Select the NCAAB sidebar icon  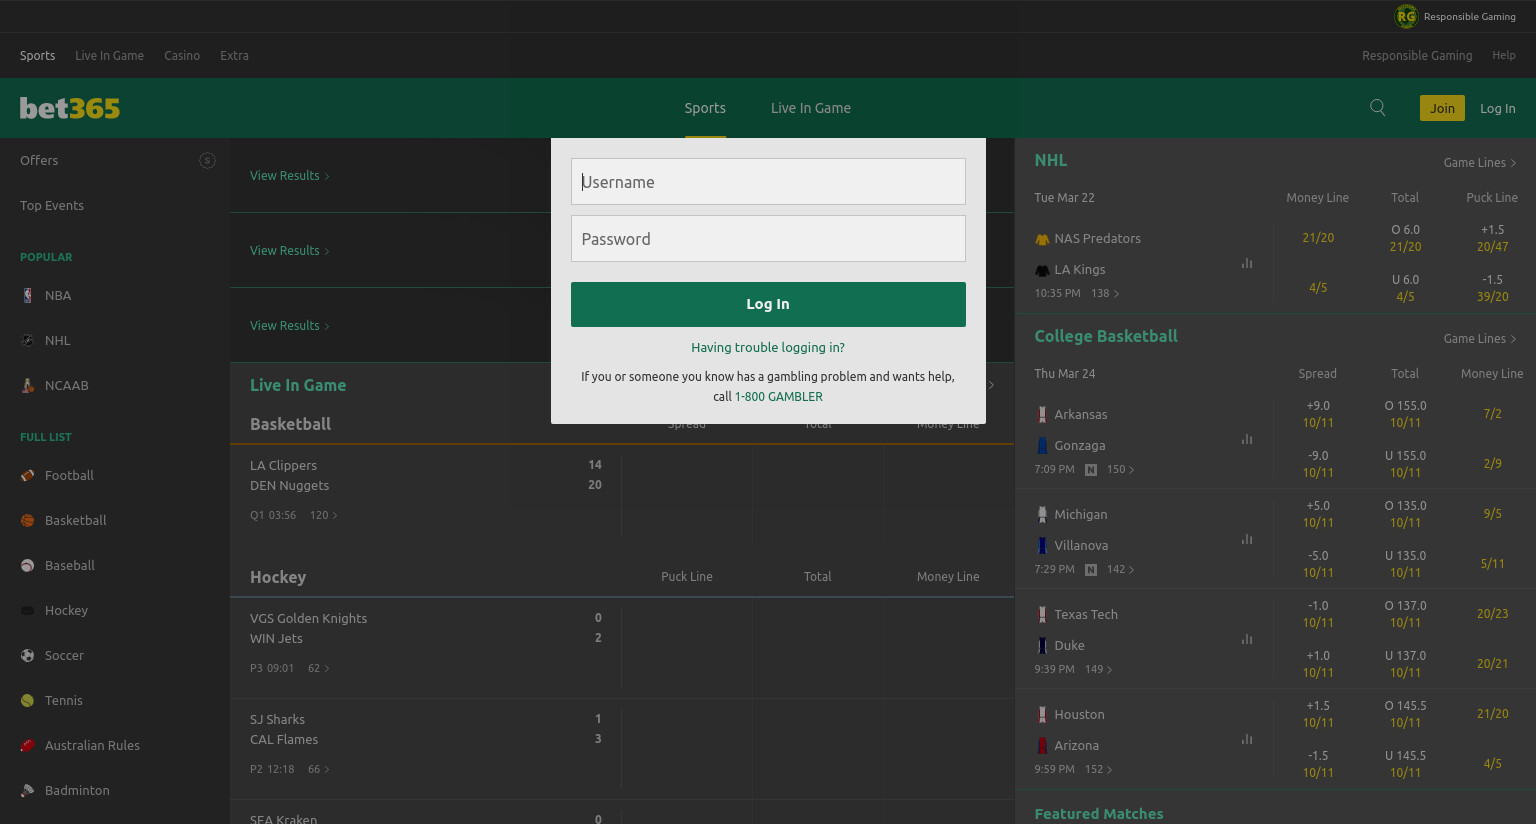(x=27, y=385)
